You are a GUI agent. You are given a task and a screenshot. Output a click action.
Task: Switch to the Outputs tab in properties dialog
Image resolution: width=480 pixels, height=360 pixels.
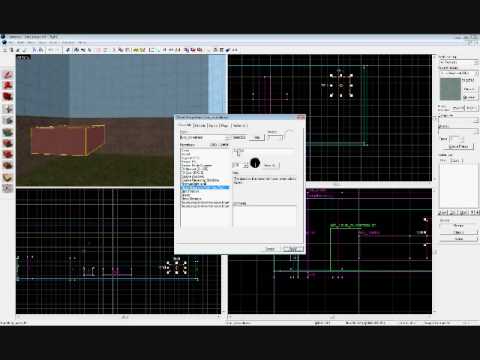(200, 126)
